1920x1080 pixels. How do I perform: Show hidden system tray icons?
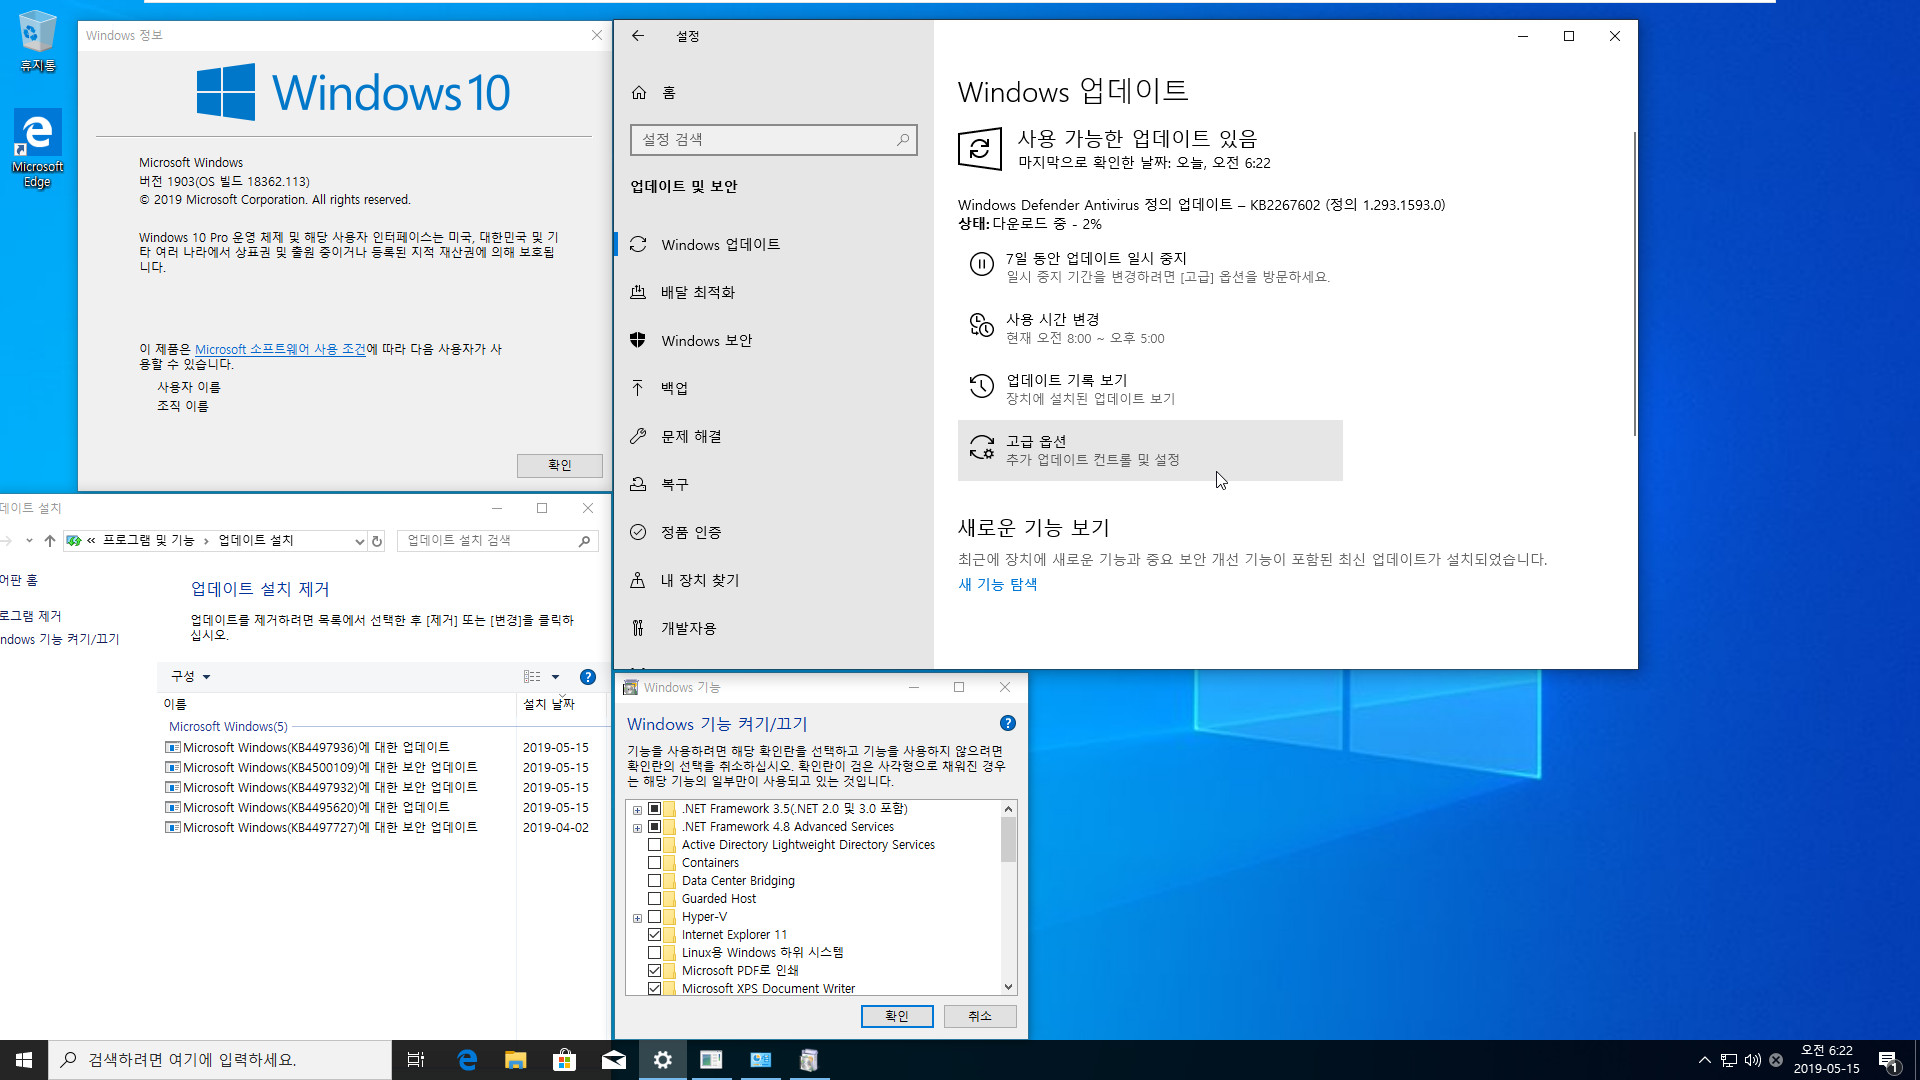coord(1704,1060)
